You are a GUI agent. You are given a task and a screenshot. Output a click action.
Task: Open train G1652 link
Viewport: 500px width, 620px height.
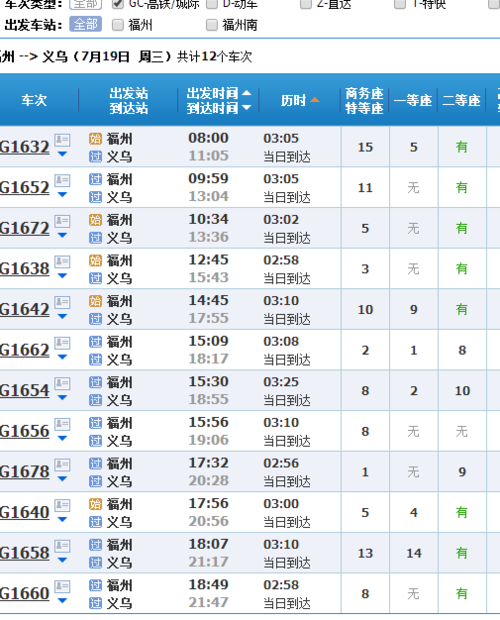click(x=25, y=187)
